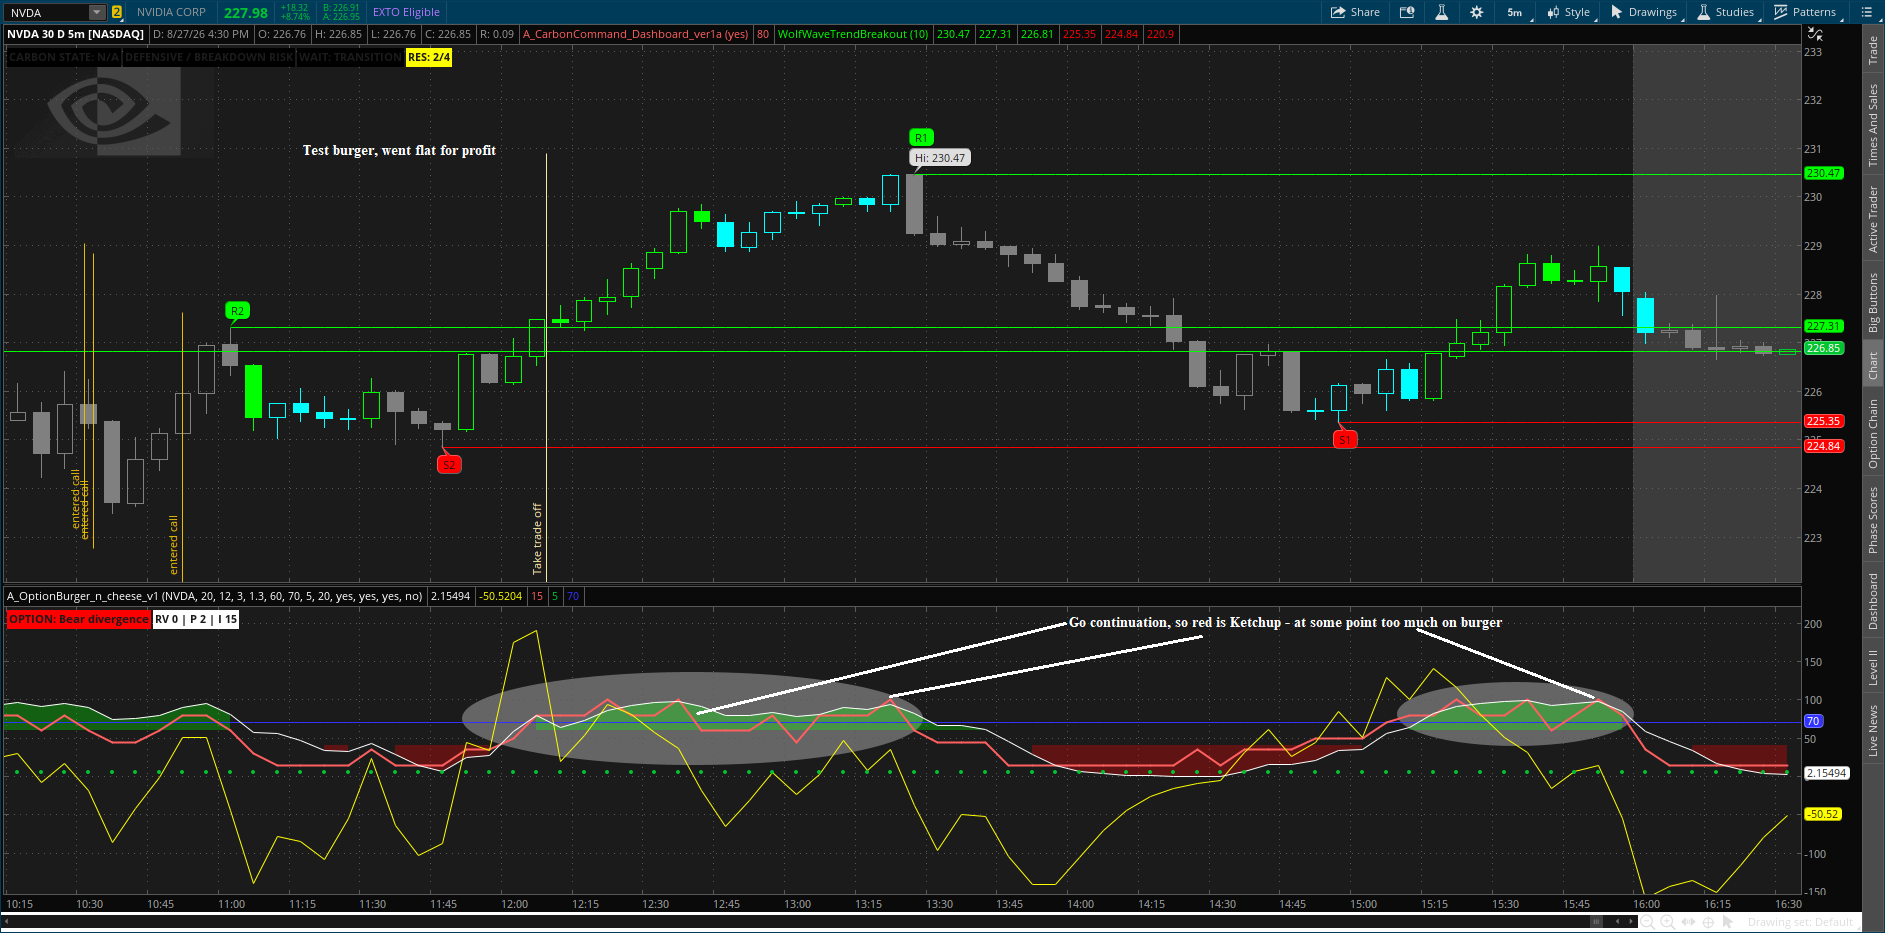Screen dimensions: 1885x933
Task: Select the pointer tool icon at bottom
Action: pyautogui.click(x=1729, y=922)
